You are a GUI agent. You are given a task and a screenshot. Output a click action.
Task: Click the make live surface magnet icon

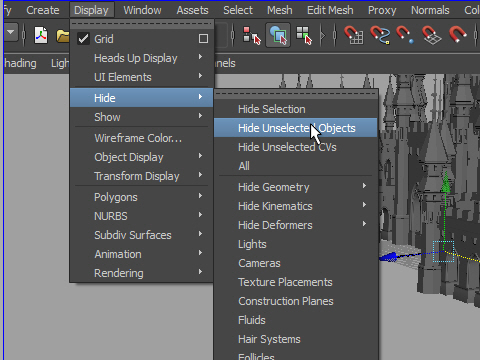pyautogui.click(x=458, y=35)
